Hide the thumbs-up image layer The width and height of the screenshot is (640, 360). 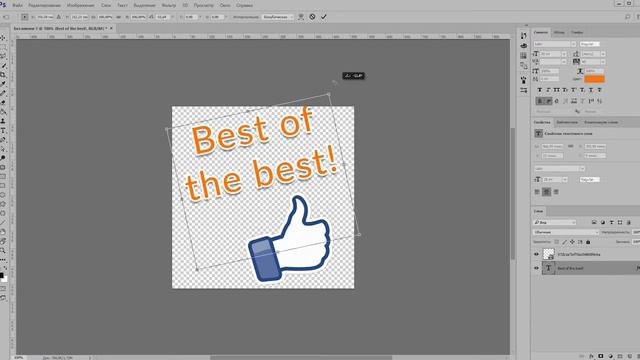536,254
